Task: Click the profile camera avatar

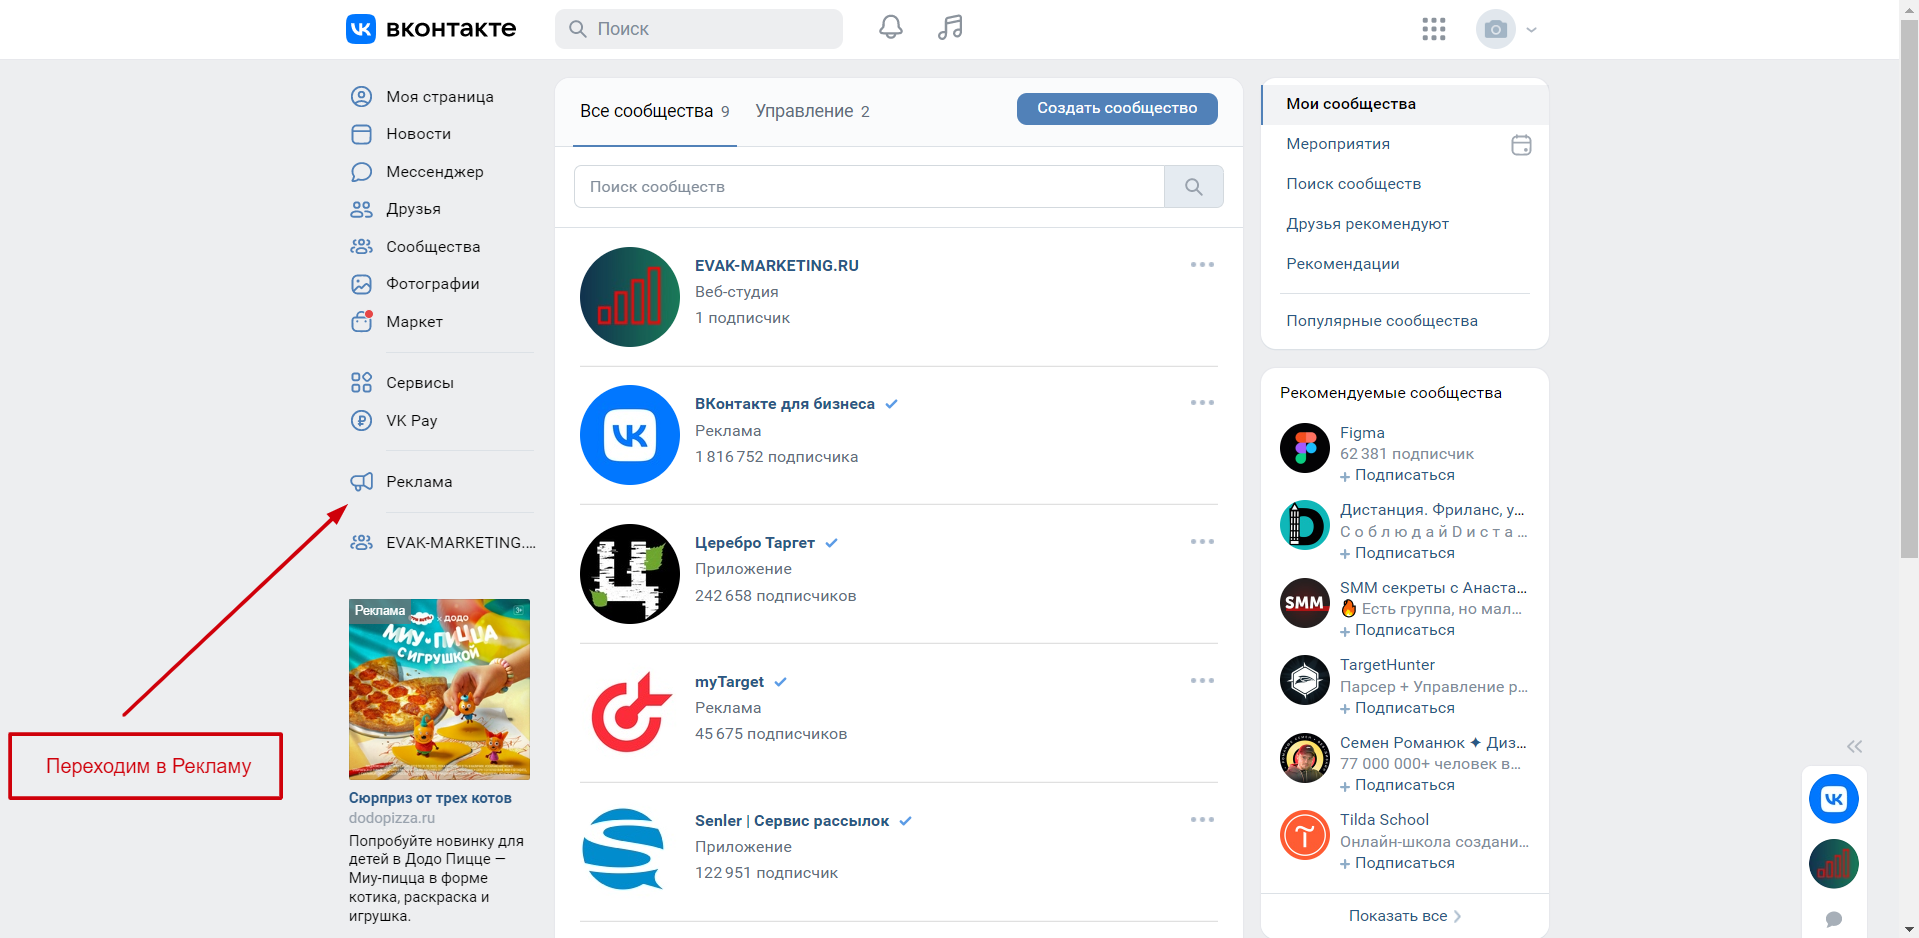Action: [x=1496, y=29]
